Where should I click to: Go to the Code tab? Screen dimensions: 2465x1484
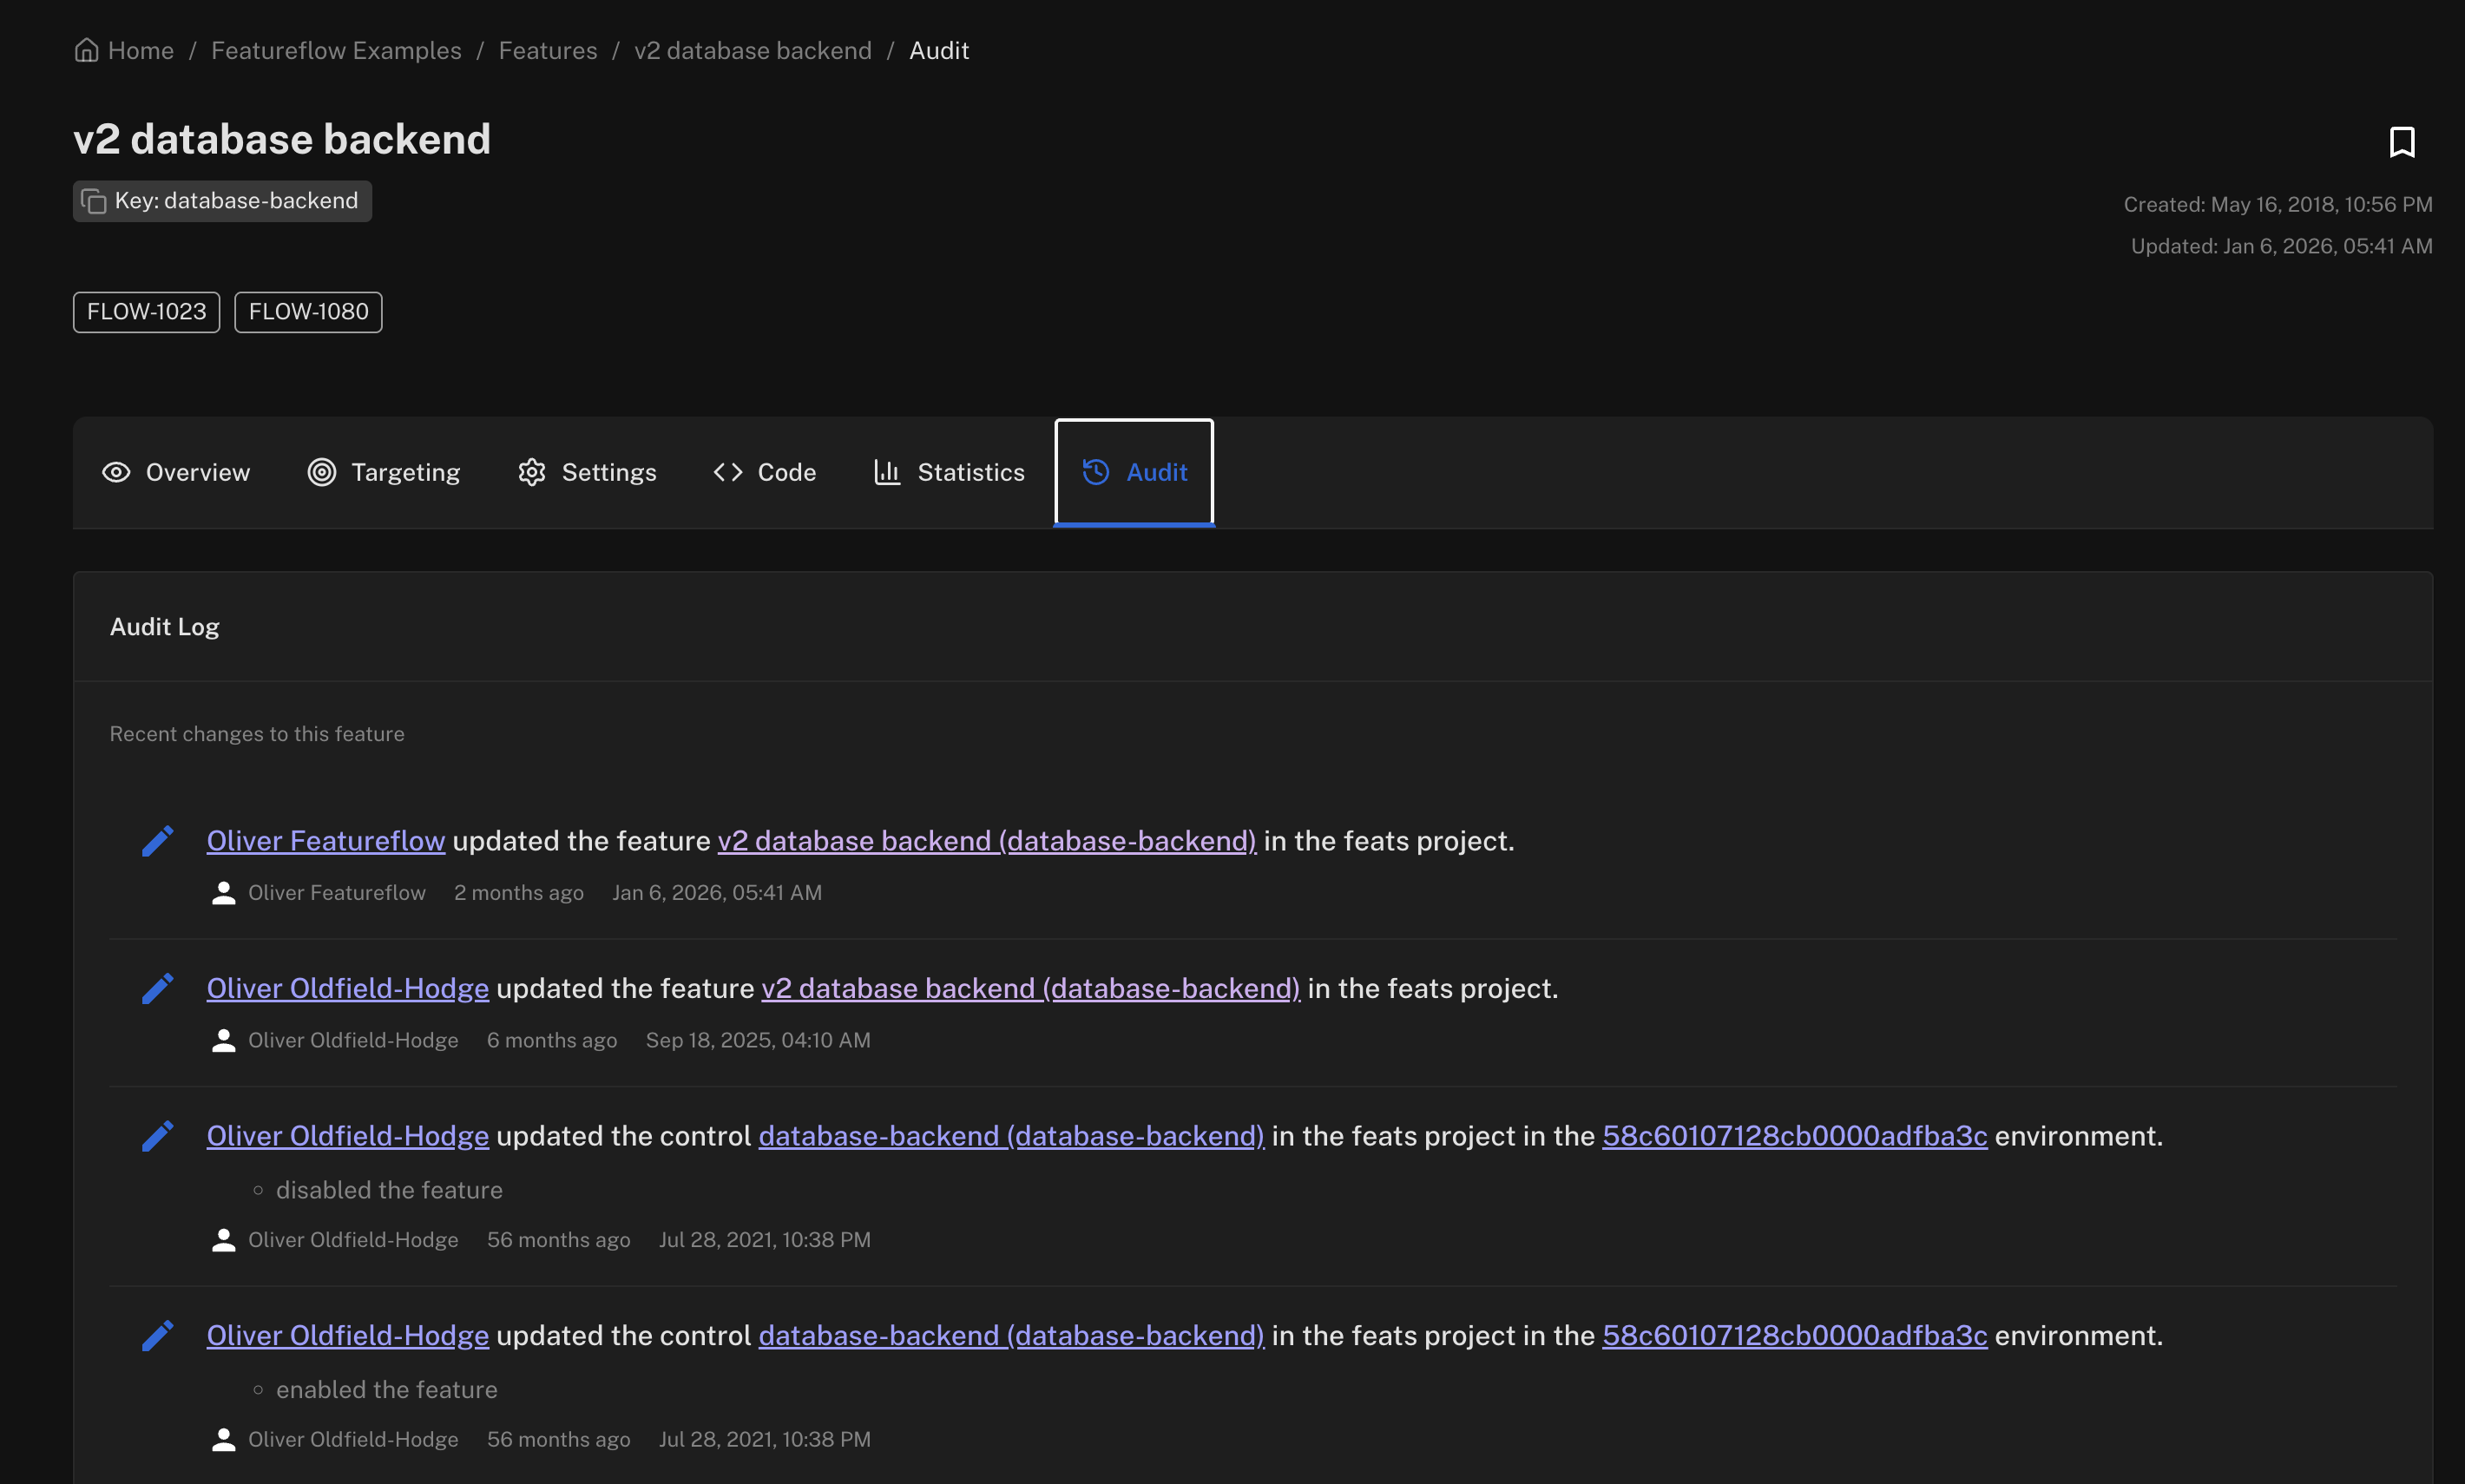point(765,472)
